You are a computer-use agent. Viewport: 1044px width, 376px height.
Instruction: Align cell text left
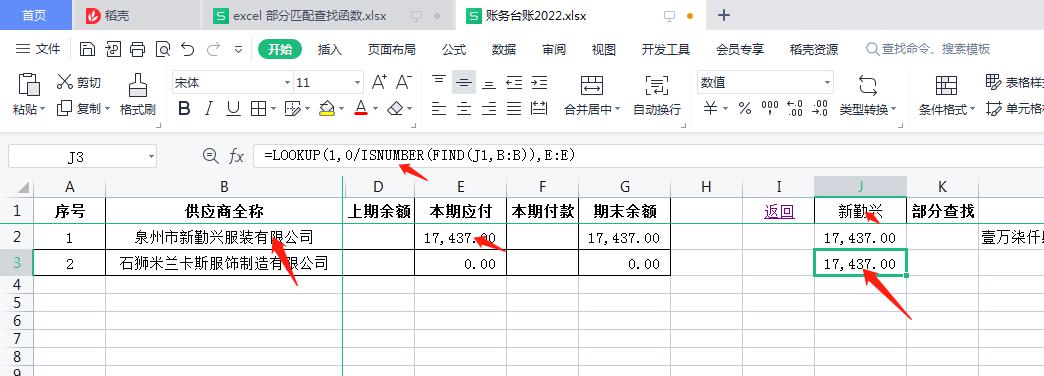pyautogui.click(x=439, y=108)
